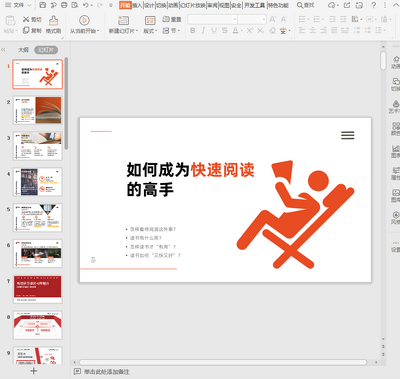Switch to the 插入 (Insert) tab

point(137,5)
